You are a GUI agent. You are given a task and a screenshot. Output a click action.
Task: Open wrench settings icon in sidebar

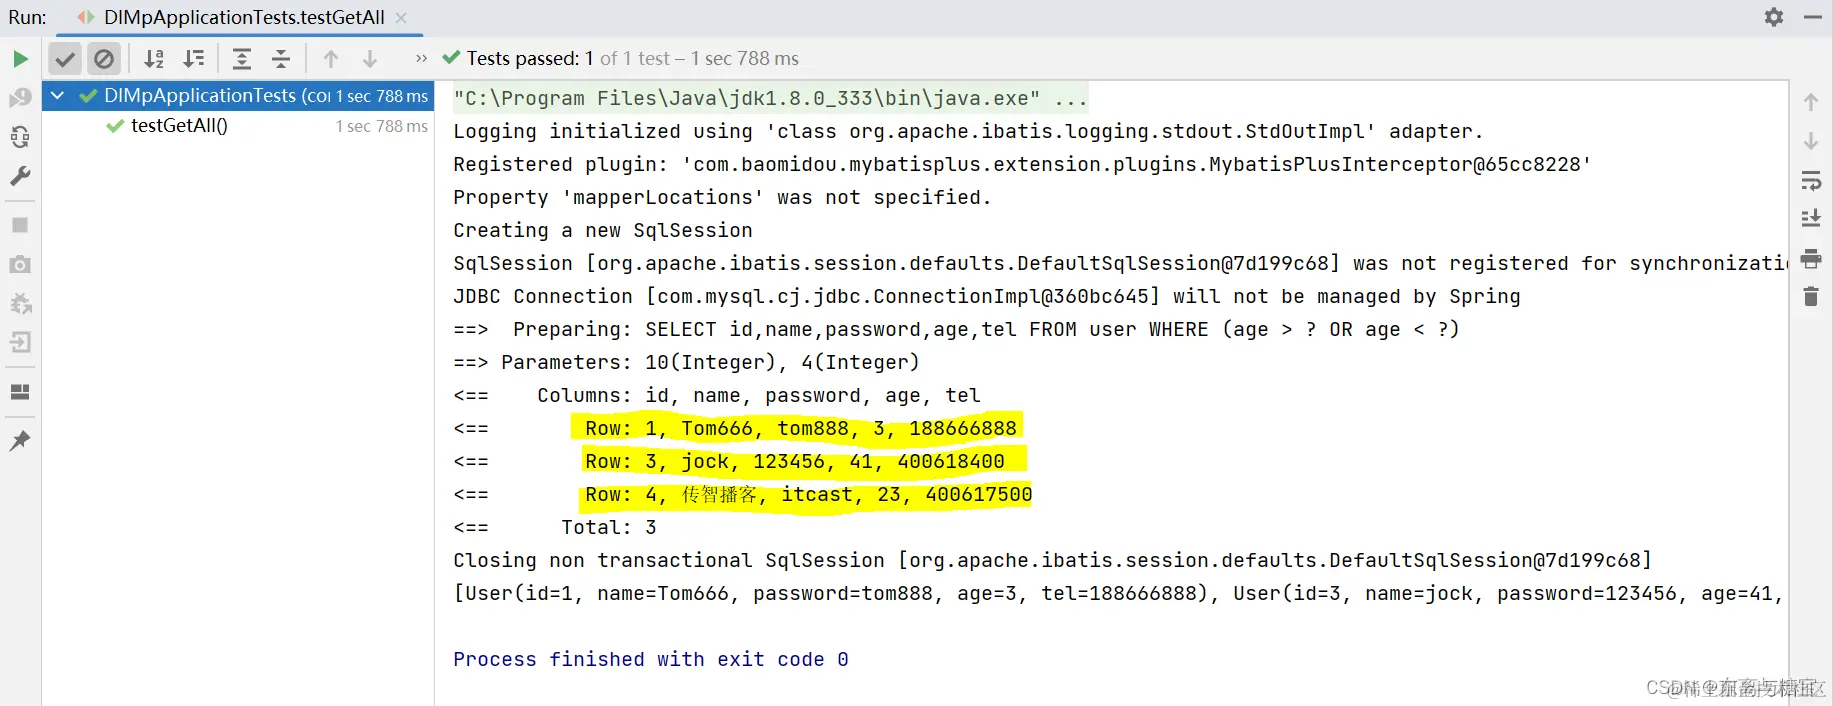tap(20, 176)
